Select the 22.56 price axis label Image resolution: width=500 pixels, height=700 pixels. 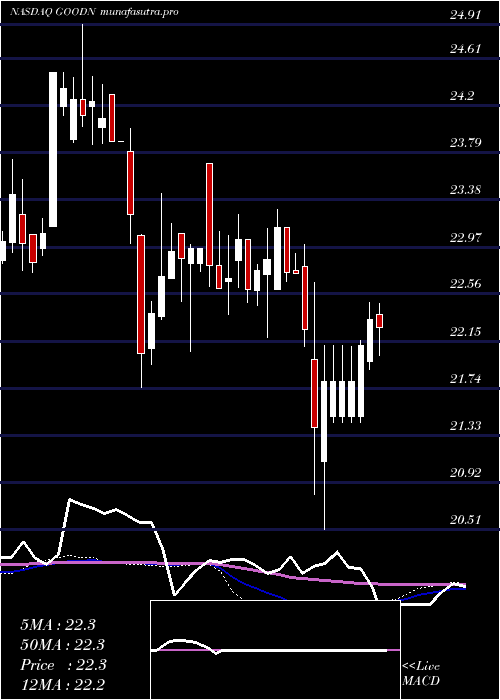click(465, 284)
